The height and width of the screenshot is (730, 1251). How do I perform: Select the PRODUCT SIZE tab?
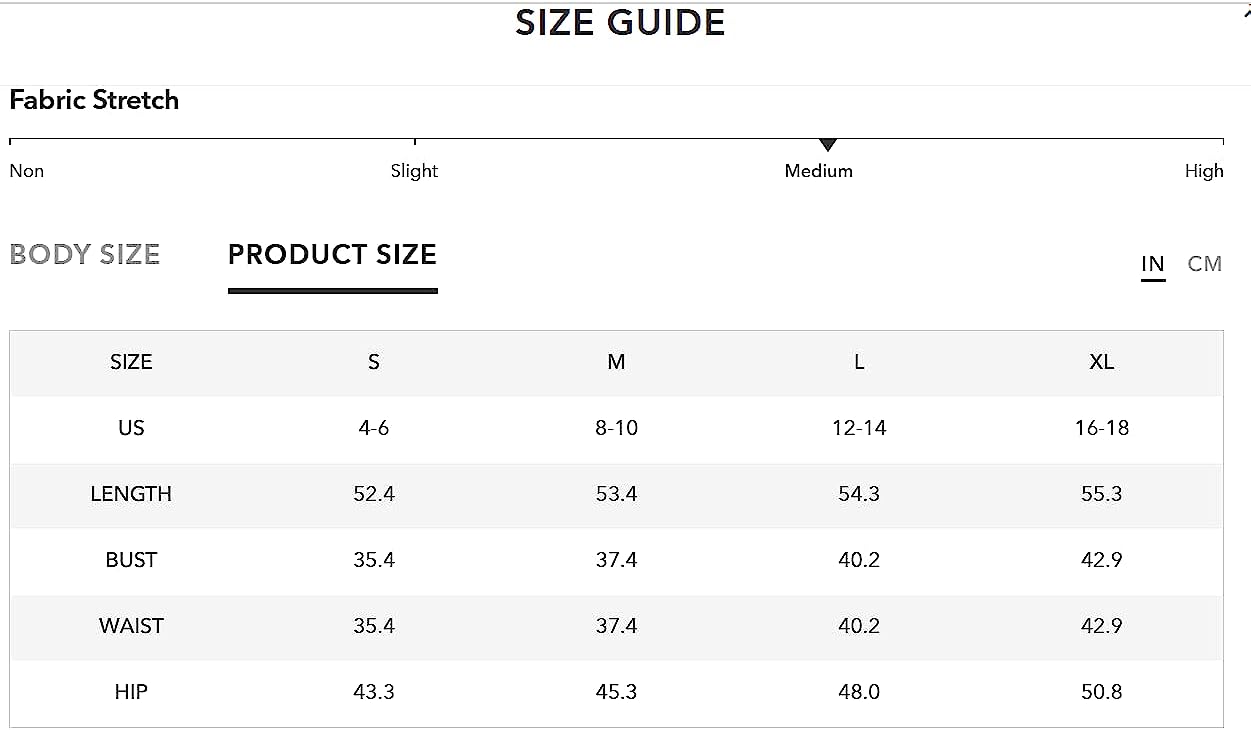332,255
